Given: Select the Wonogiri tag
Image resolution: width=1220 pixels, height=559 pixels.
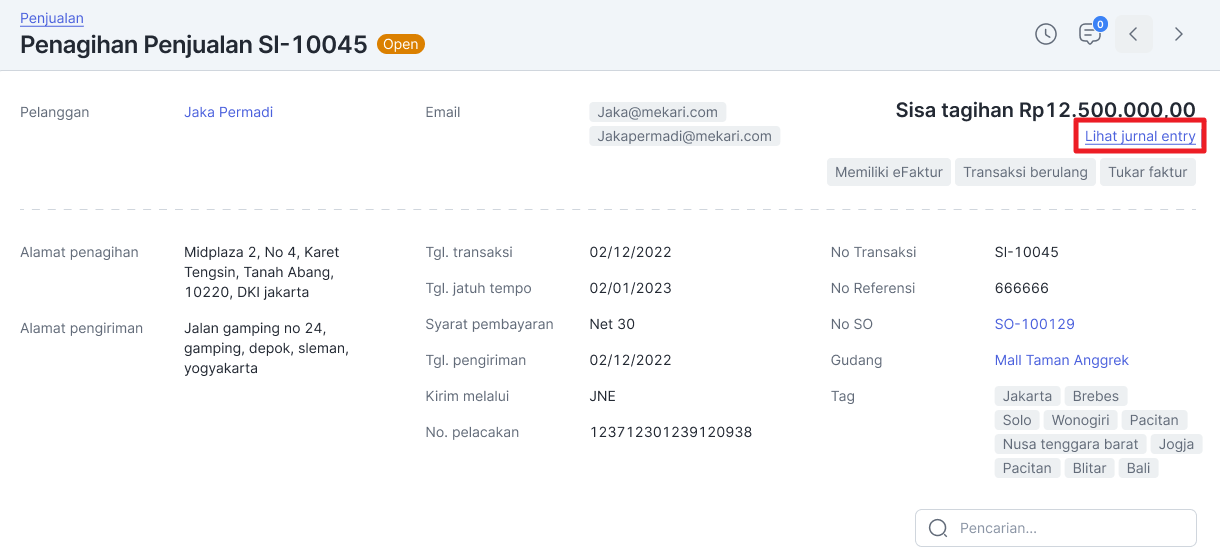Looking at the screenshot, I should click(x=1080, y=420).
